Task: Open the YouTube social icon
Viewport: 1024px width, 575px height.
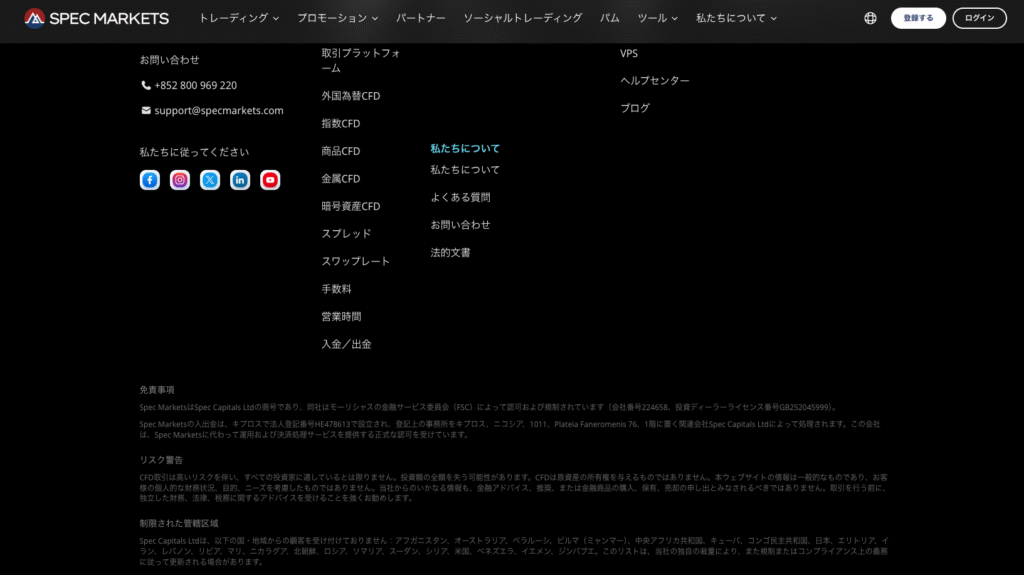Action: 270,180
